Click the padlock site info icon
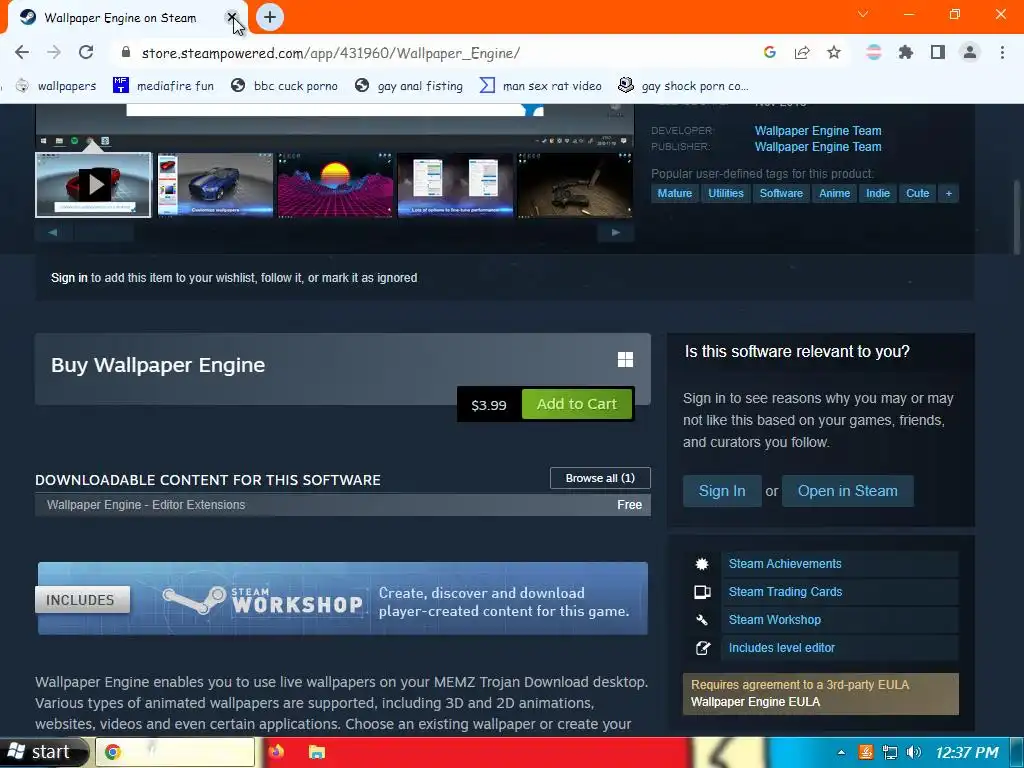Image resolution: width=1024 pixels, height=768 pixels. coord(126,52)
